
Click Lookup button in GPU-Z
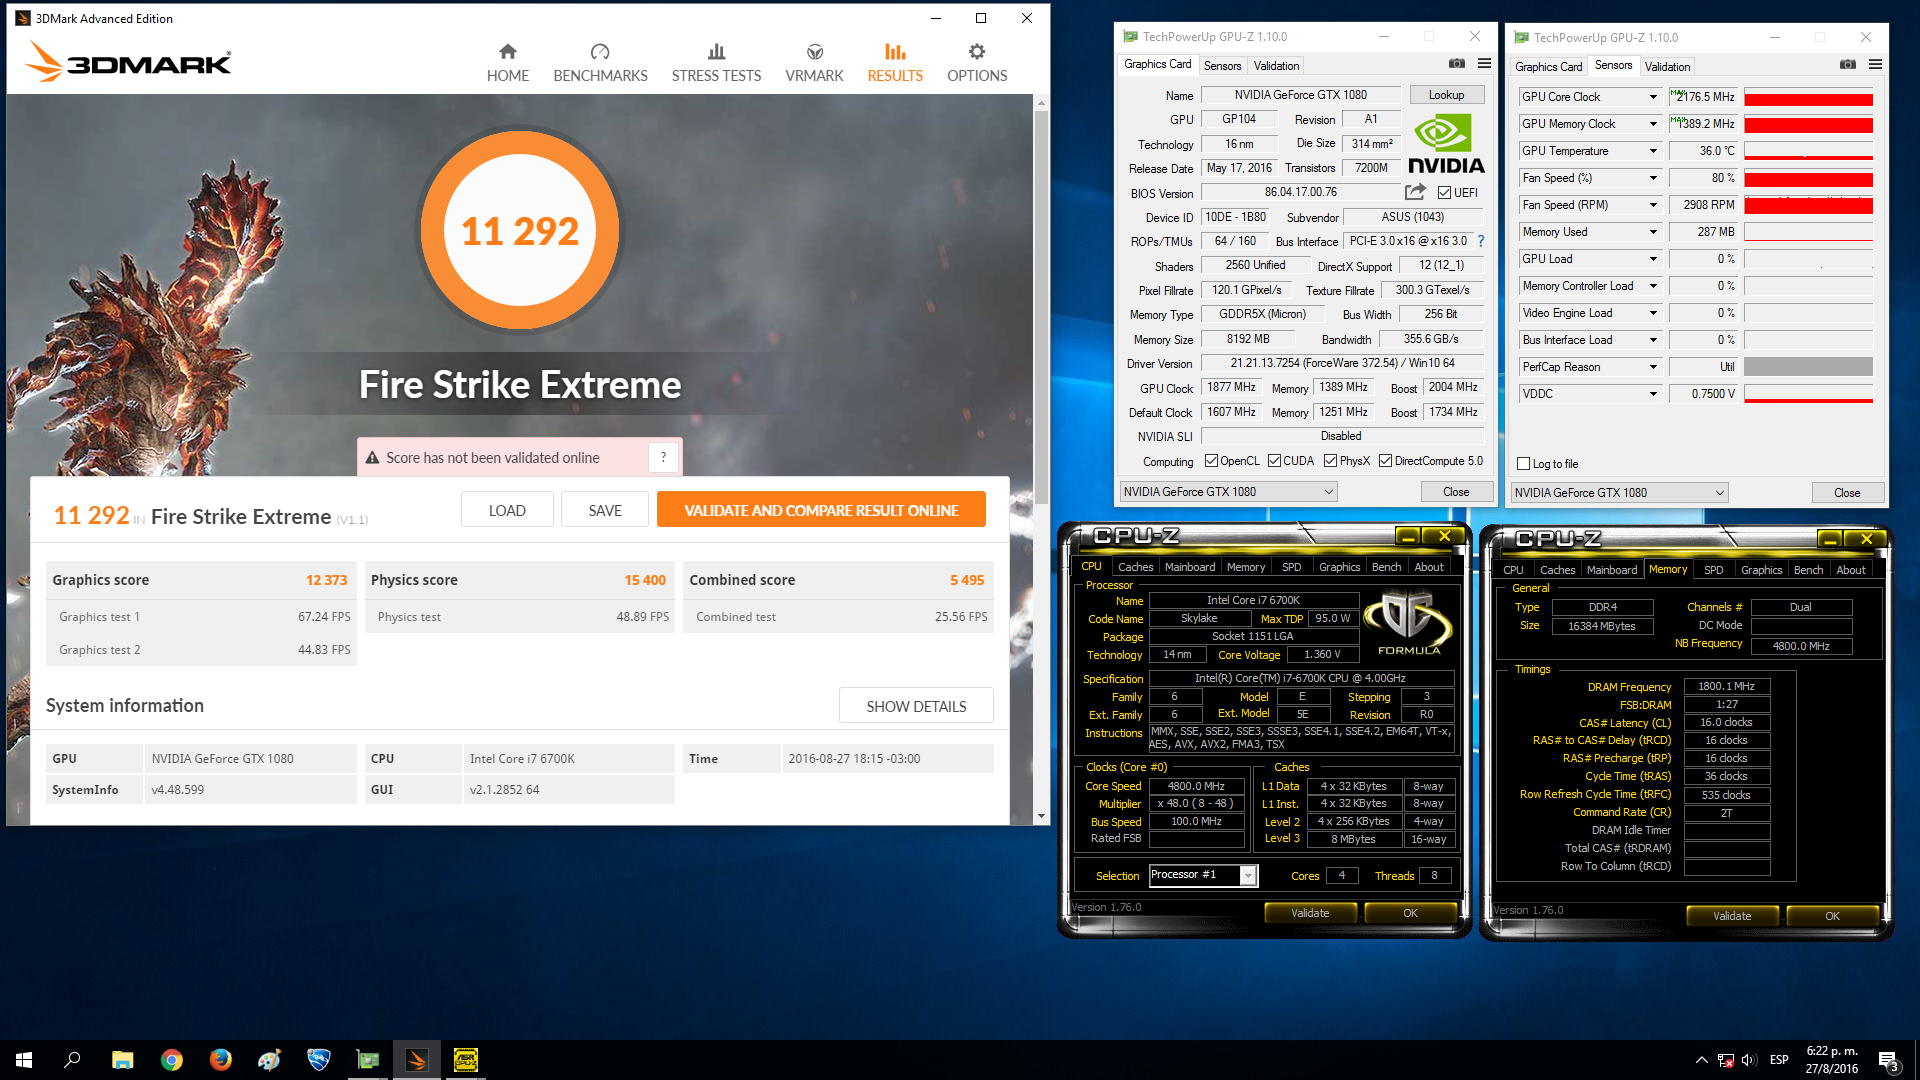(x=1446, y=95)
